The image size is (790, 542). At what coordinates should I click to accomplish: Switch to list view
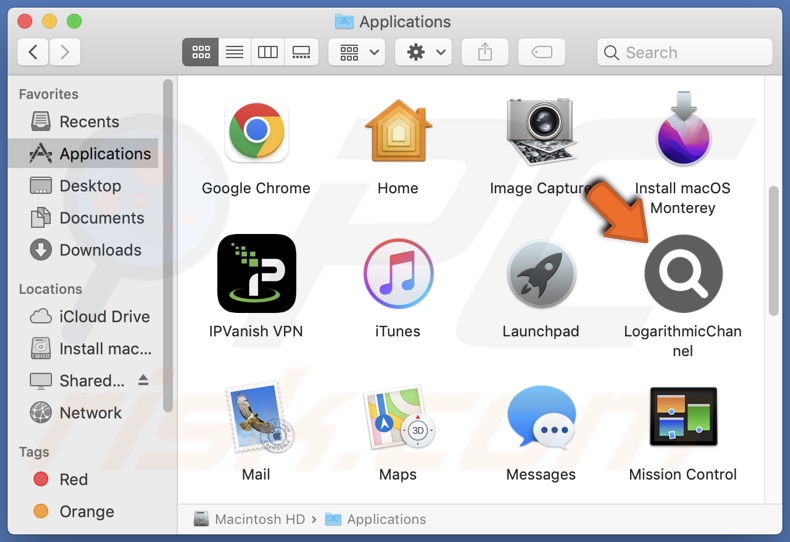coord(234,52)
